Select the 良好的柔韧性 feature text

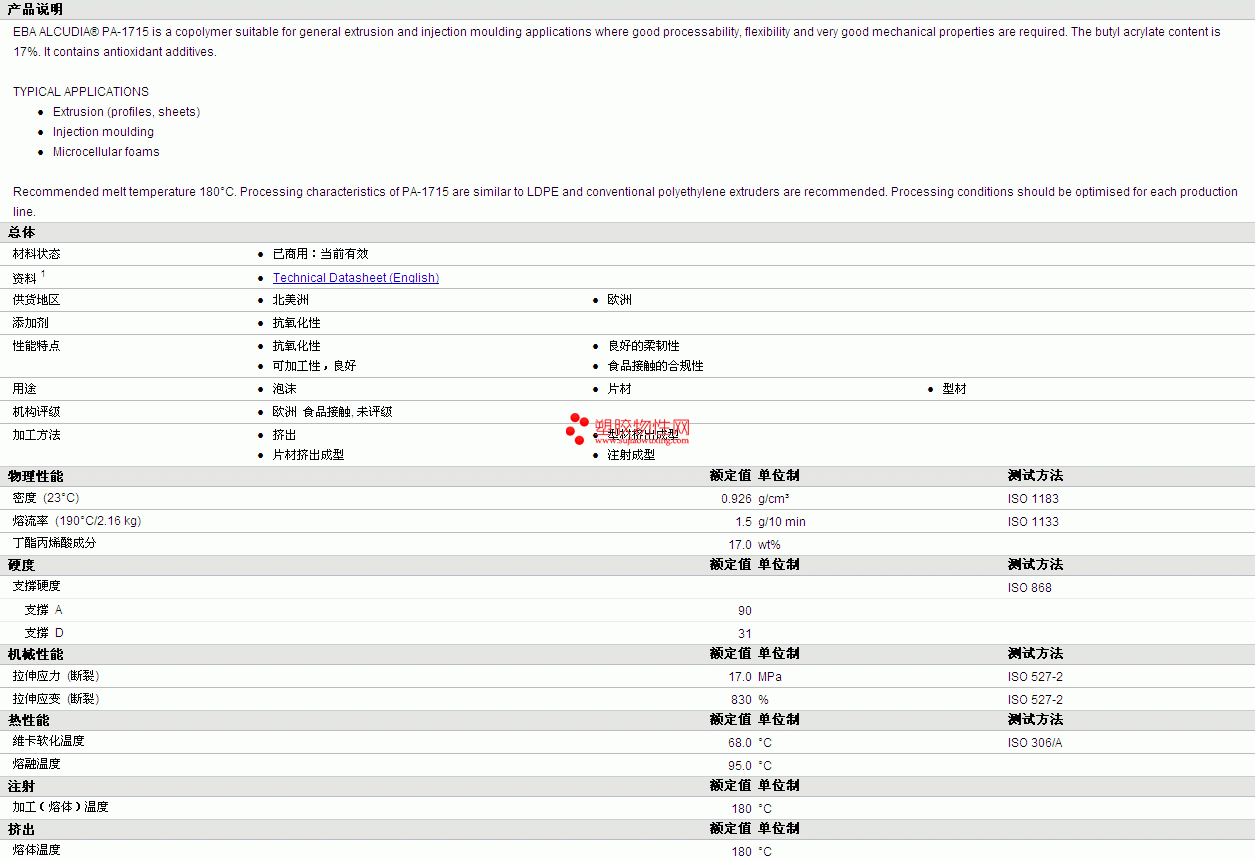point(644,346)
